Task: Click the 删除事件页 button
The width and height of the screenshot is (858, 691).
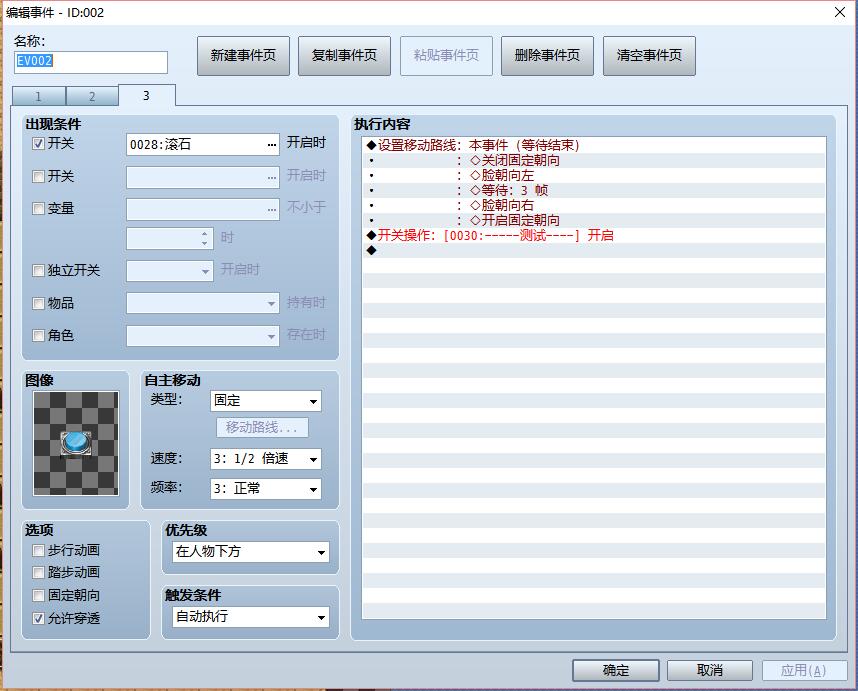Action: point(547,56)
